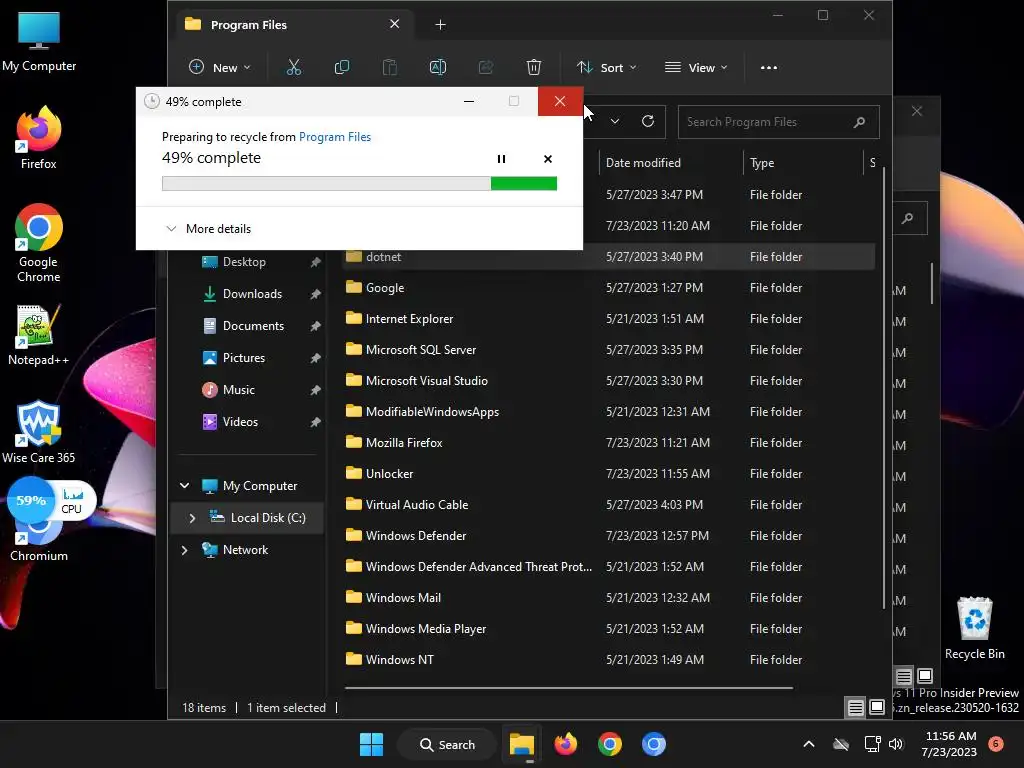The height and width of the screenshot is (768, 1024).
Task: Expand the Network tree node
Action: 185,550
